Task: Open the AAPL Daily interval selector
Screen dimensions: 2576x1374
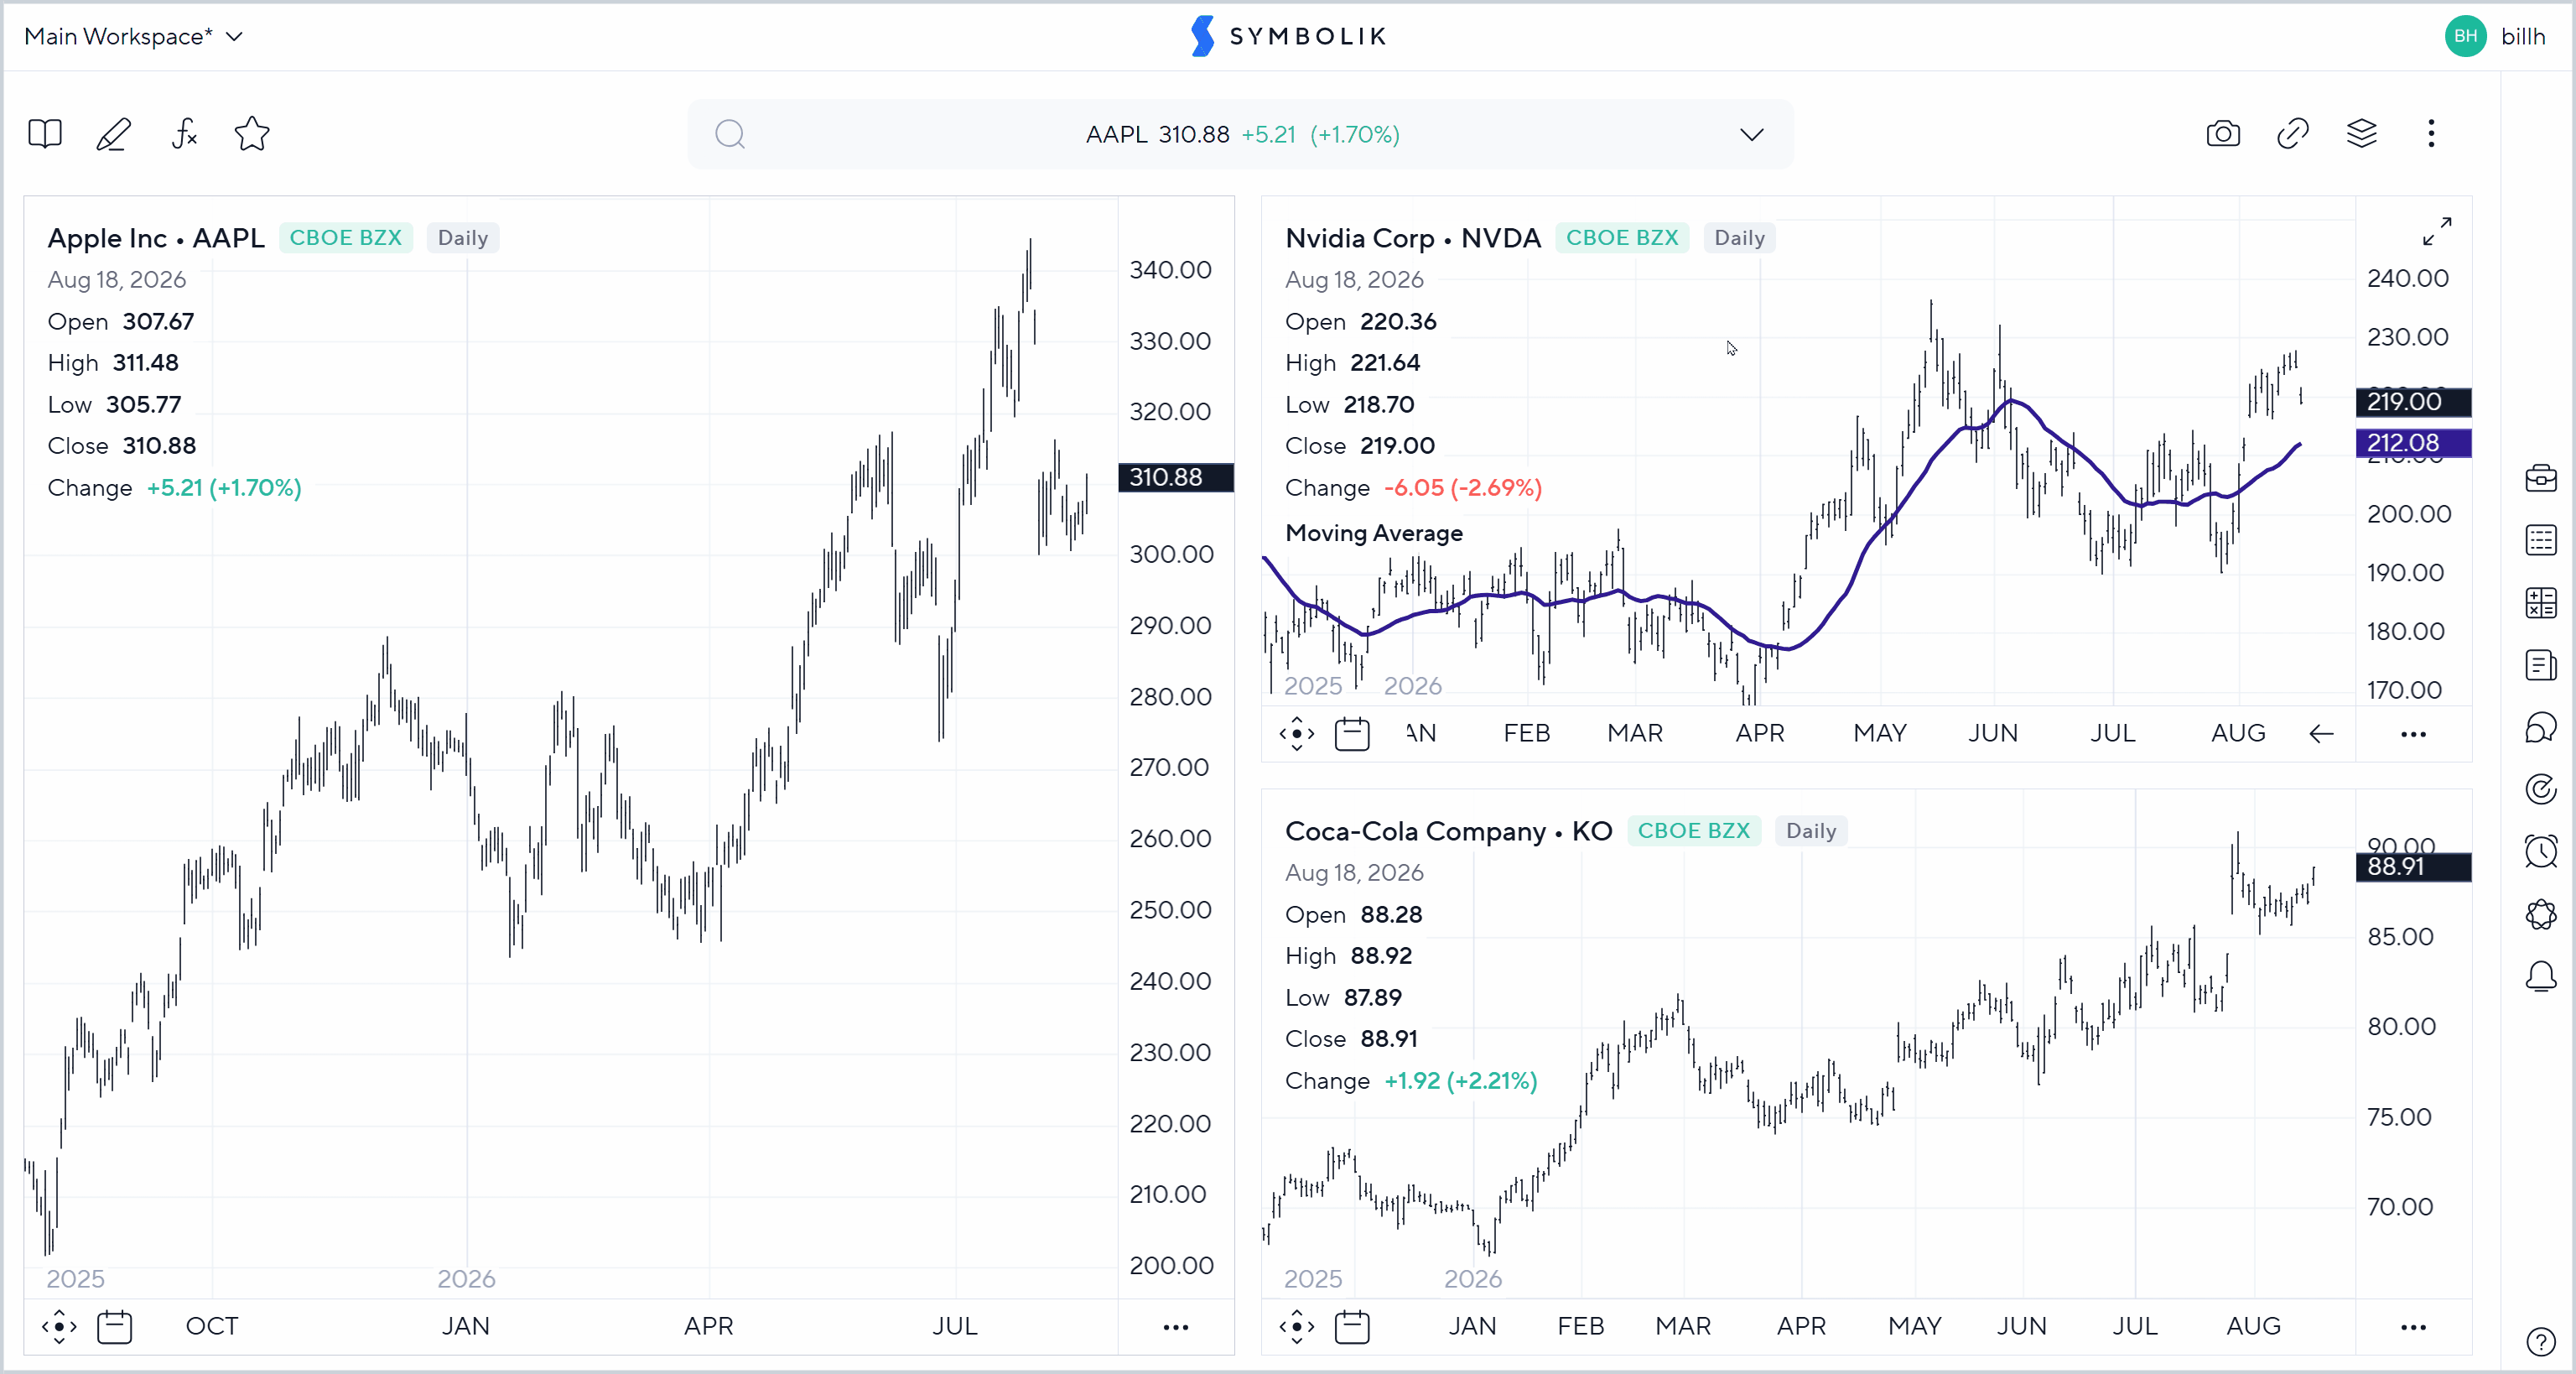Action: pos(462,238)
